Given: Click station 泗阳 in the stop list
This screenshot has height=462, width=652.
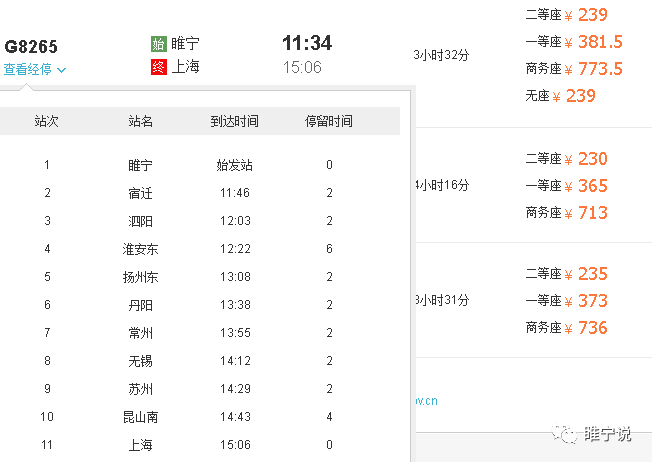Looking at the screenshot, I should tap(141, 221).
